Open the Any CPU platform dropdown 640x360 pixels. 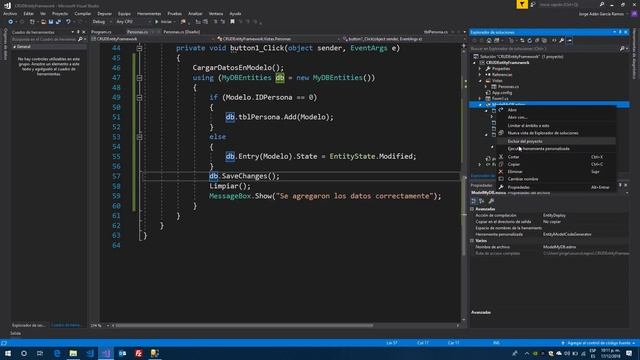133,22
